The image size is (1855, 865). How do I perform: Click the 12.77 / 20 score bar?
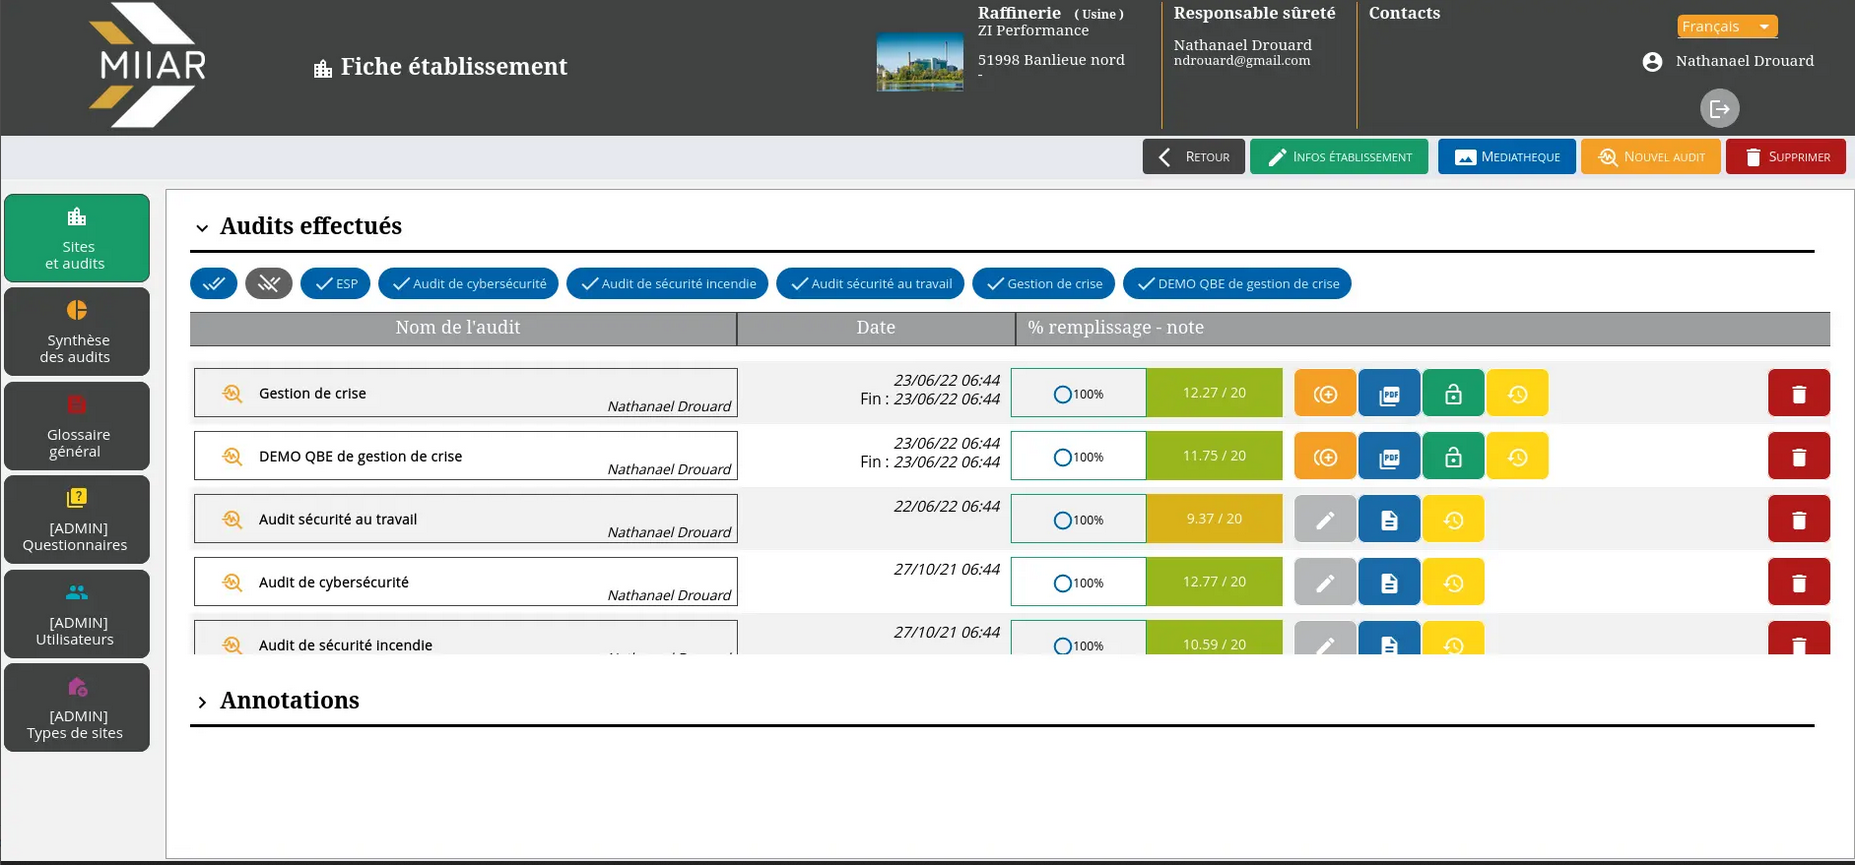[1214, 582]
